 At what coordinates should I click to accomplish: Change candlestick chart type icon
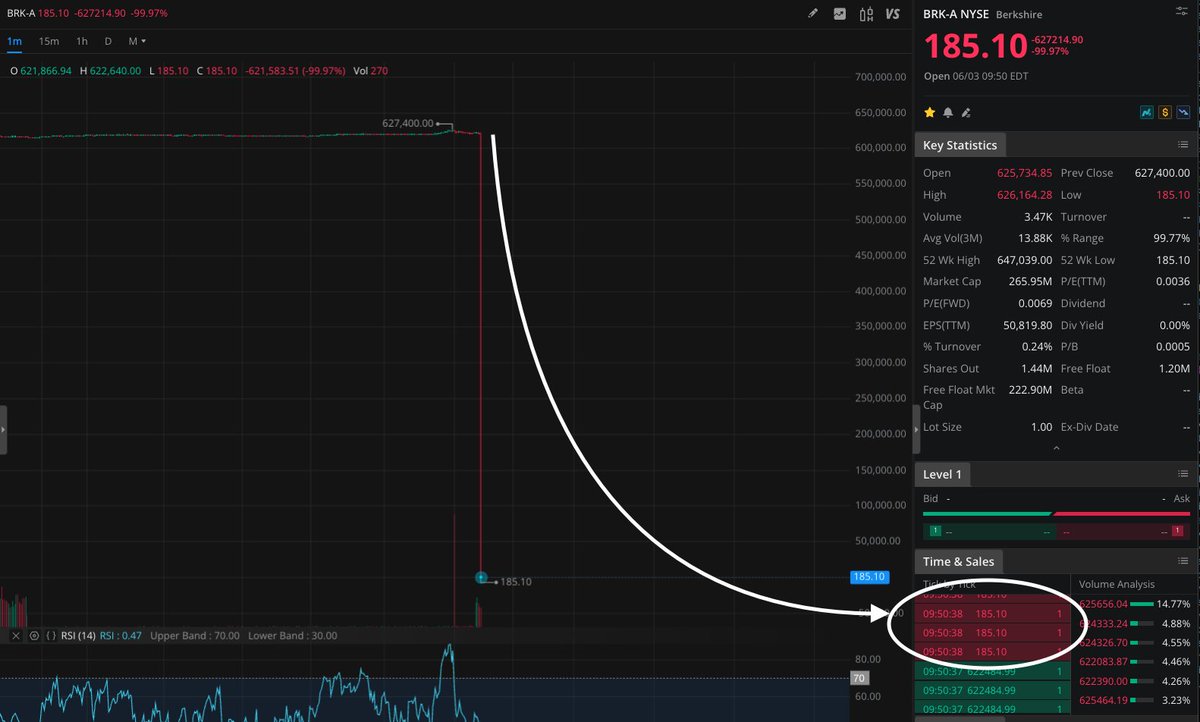pos(866,14)
